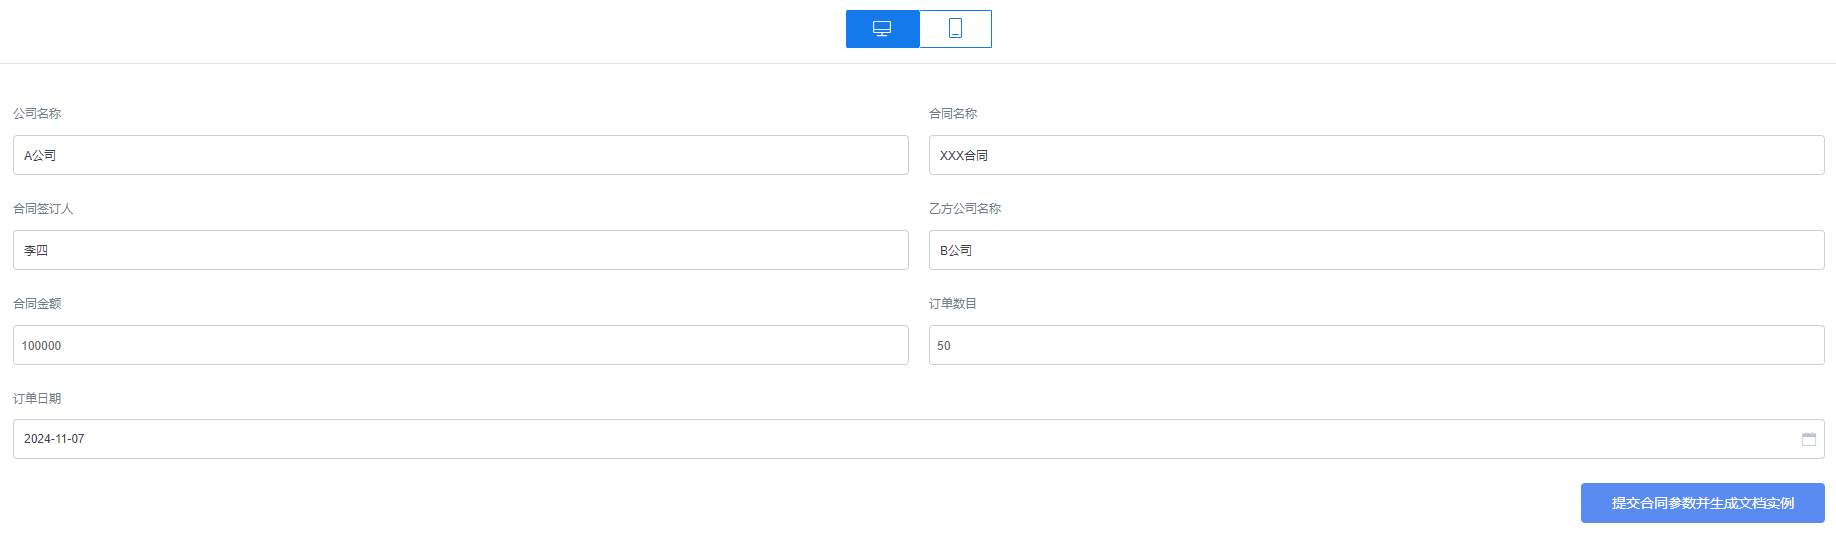Screen dimensions: 1836x533
Task: Click the 2024-11-07 date value text
Action: click(x=54, y=439)
